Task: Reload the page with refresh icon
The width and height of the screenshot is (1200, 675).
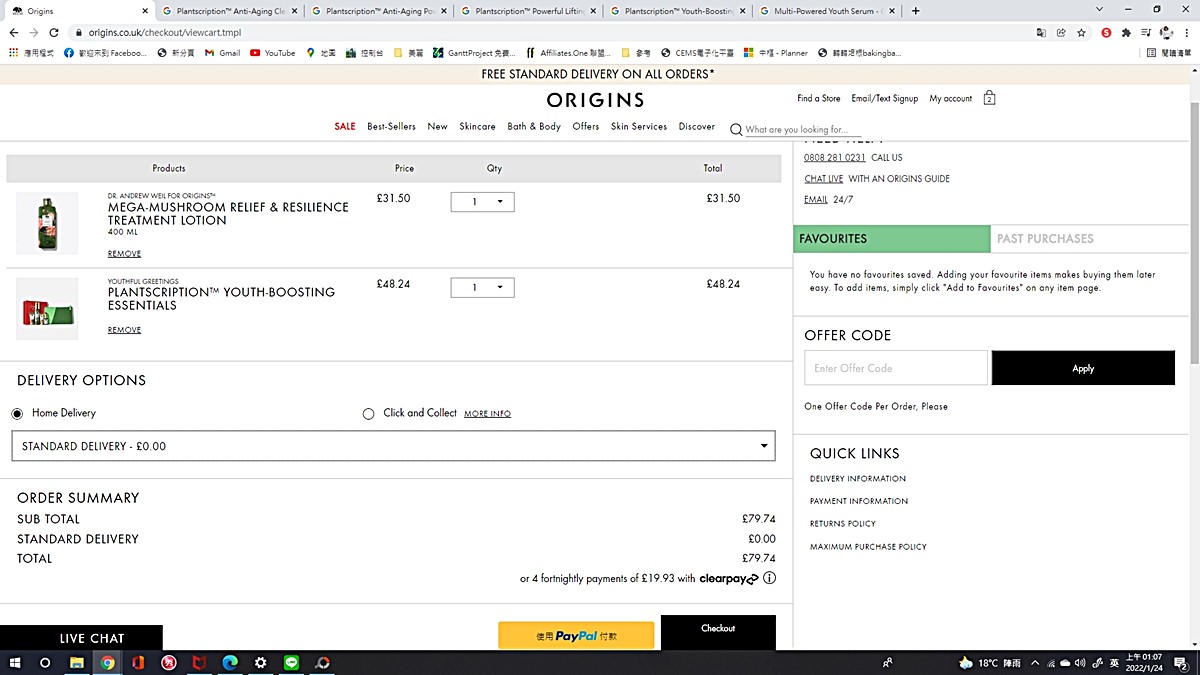Action: click(x=54, y=32)
